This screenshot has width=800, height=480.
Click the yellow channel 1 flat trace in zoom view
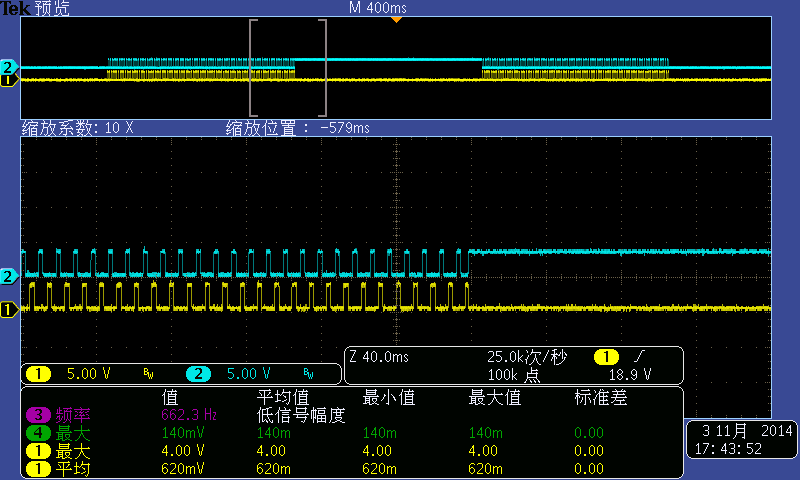point(620,308)
